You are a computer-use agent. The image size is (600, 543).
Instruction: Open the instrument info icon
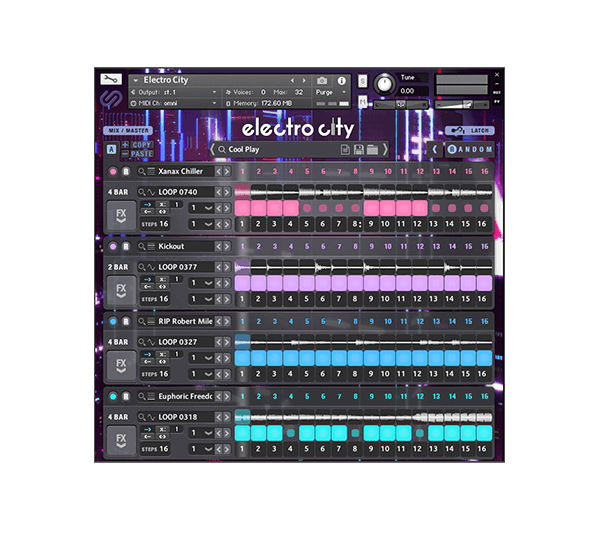[342, 80]
